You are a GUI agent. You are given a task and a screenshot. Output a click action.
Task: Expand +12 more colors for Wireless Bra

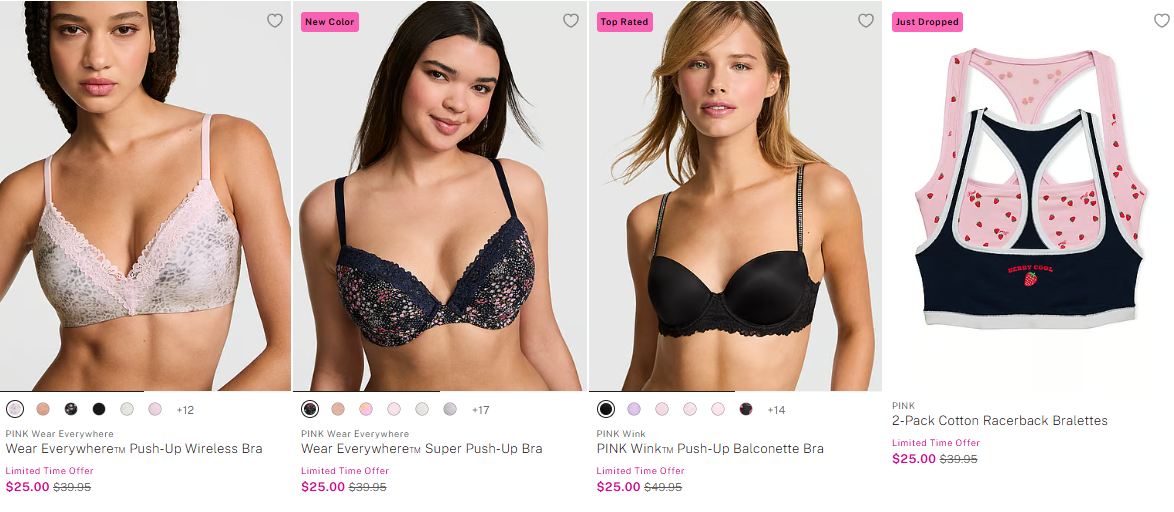tap(185, 410)
